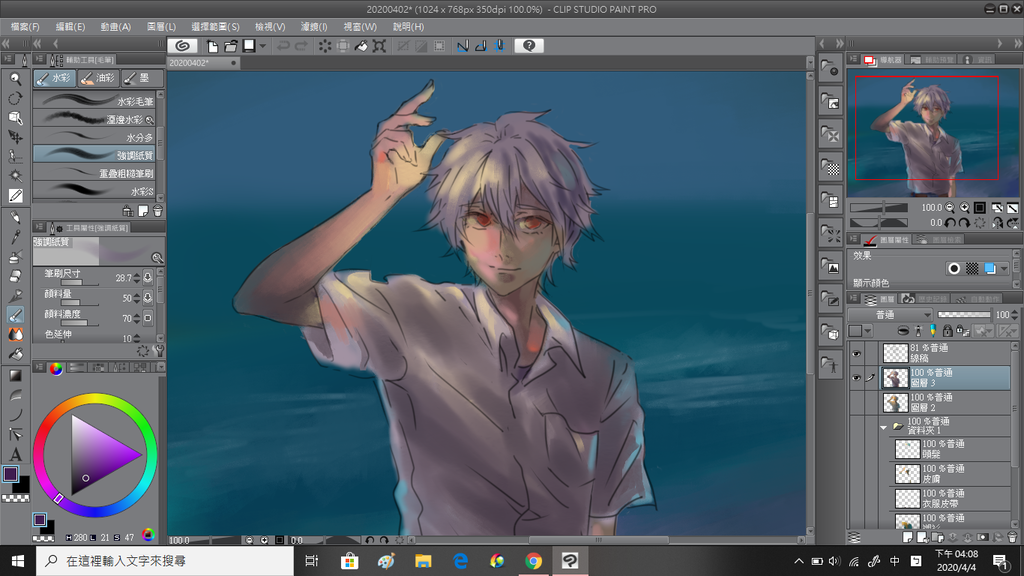Screen dimensions: 1024x576
Task: Switch to the 油彩 sub tool tab
Action: coord(99,78)
